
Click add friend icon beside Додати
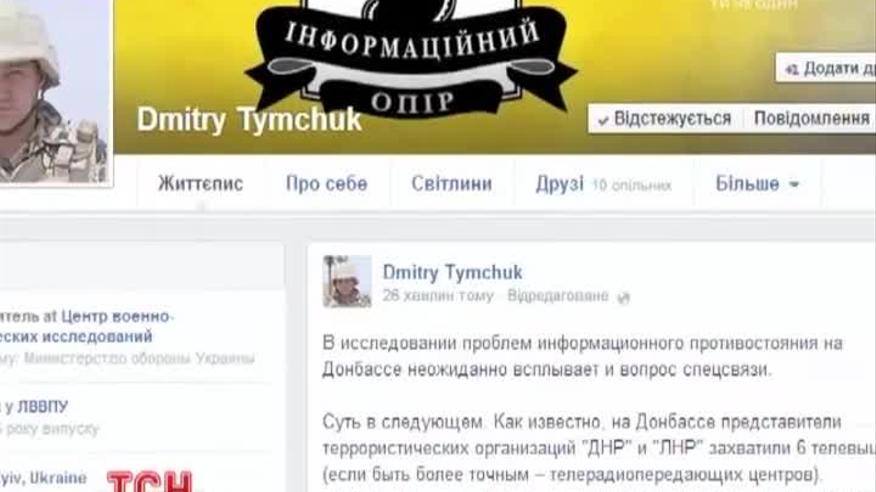pos(791,70)
